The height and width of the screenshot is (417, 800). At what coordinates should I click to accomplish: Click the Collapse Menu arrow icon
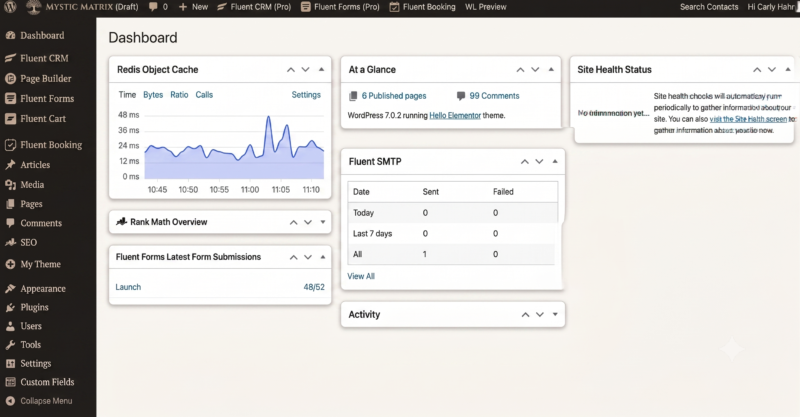pos(10,401)
